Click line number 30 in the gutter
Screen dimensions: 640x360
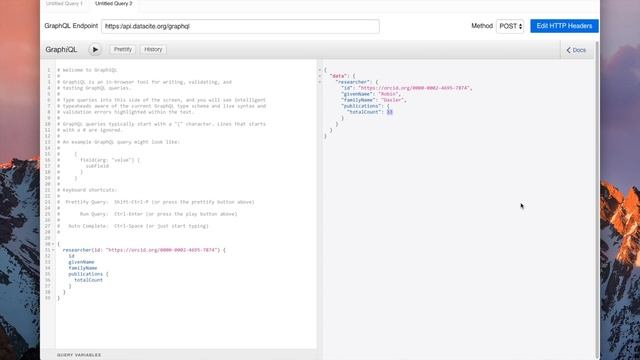tap(47, 244)
